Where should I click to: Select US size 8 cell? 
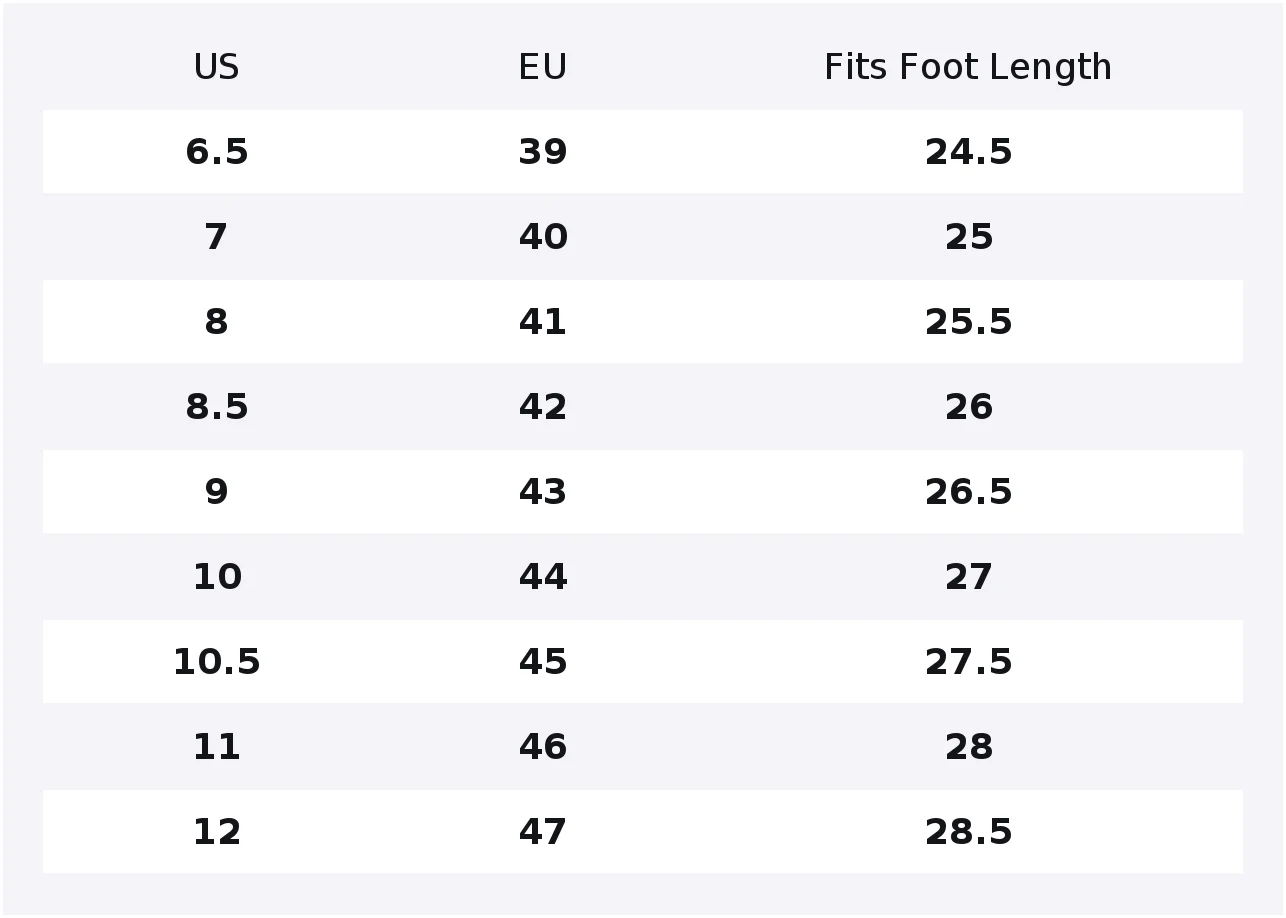coord(216,322)
